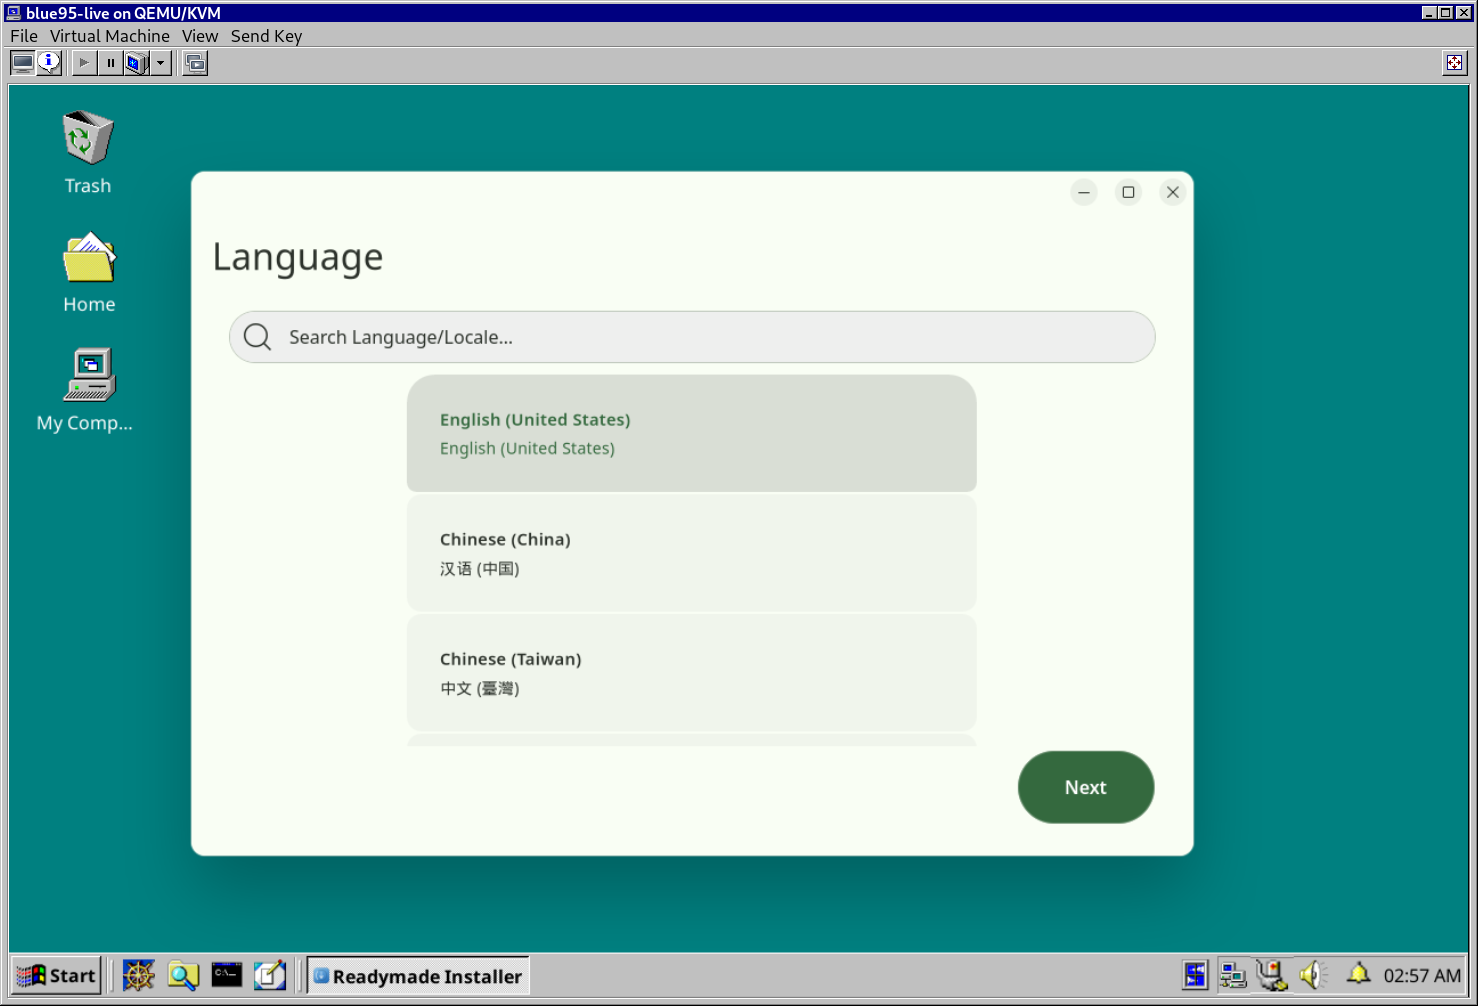1478x1006 pixels.
Task: Open the file search magnifier folder icon
Action: tap(183, 975)
